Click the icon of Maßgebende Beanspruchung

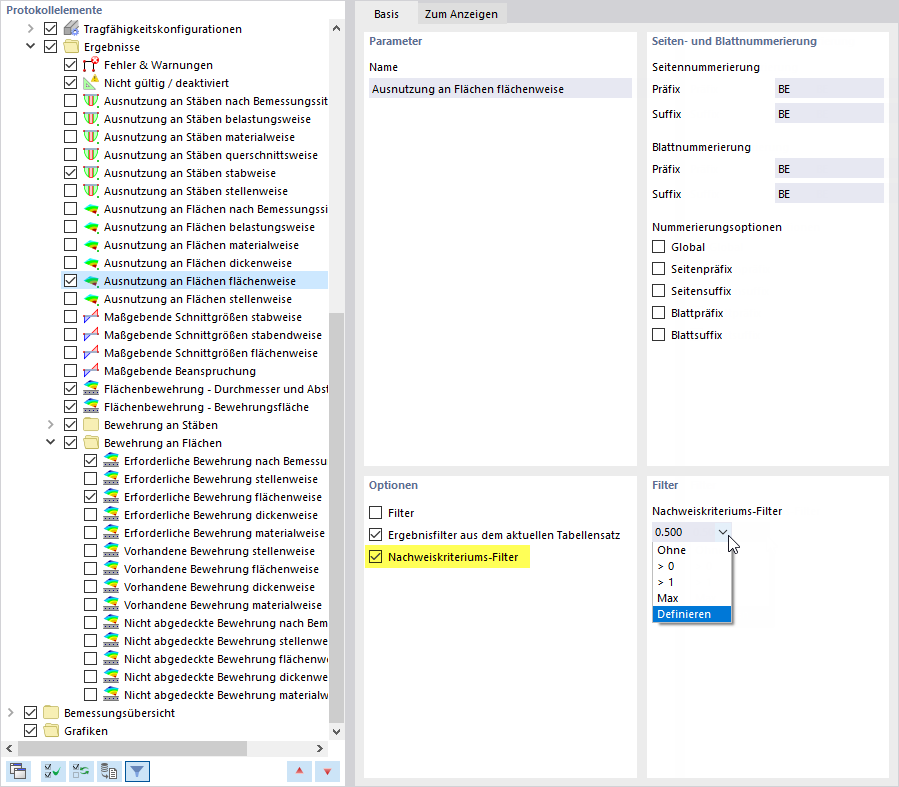click(91, 371)
